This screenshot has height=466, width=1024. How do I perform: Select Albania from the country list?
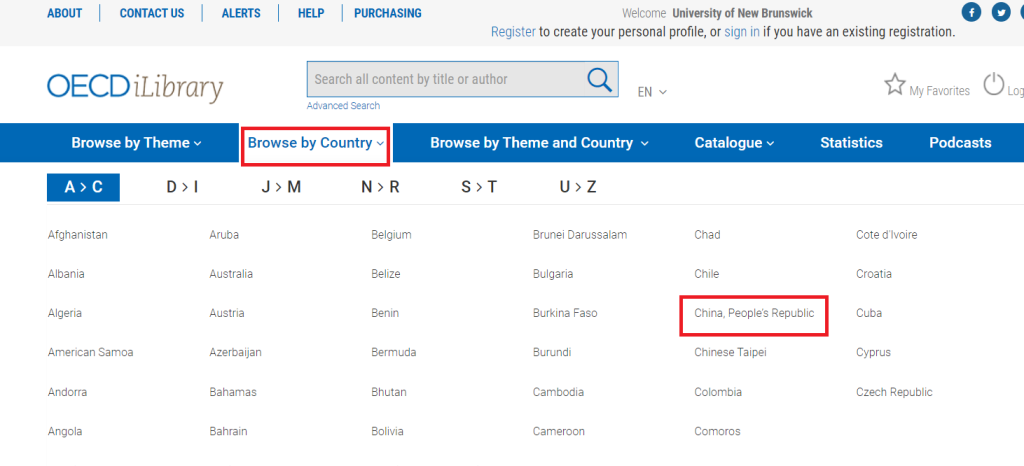pos(66,274)
